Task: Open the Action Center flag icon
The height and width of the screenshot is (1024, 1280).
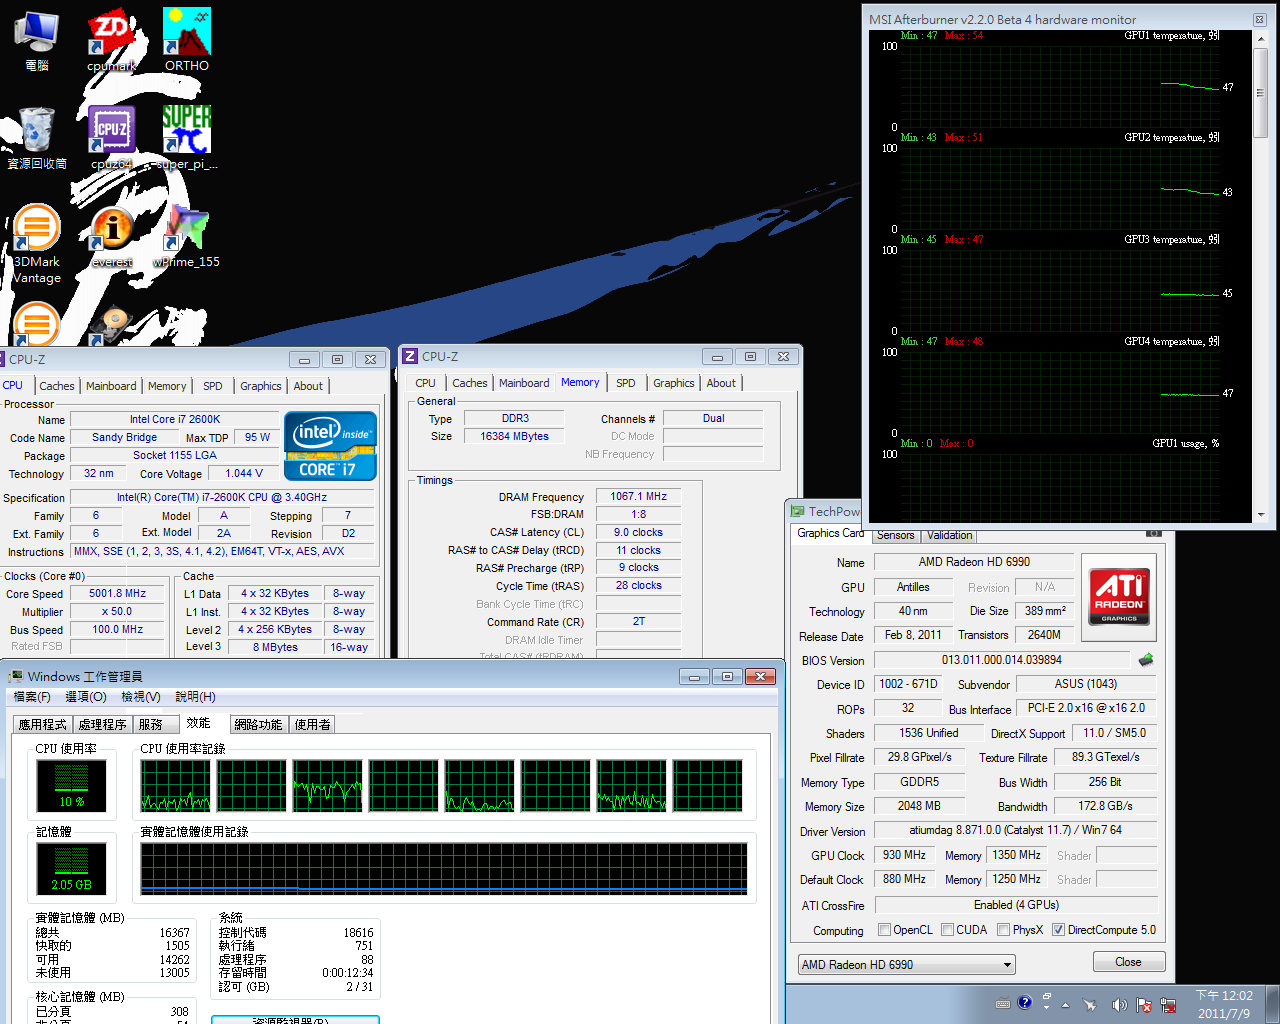Action: pos(1143,1005)
